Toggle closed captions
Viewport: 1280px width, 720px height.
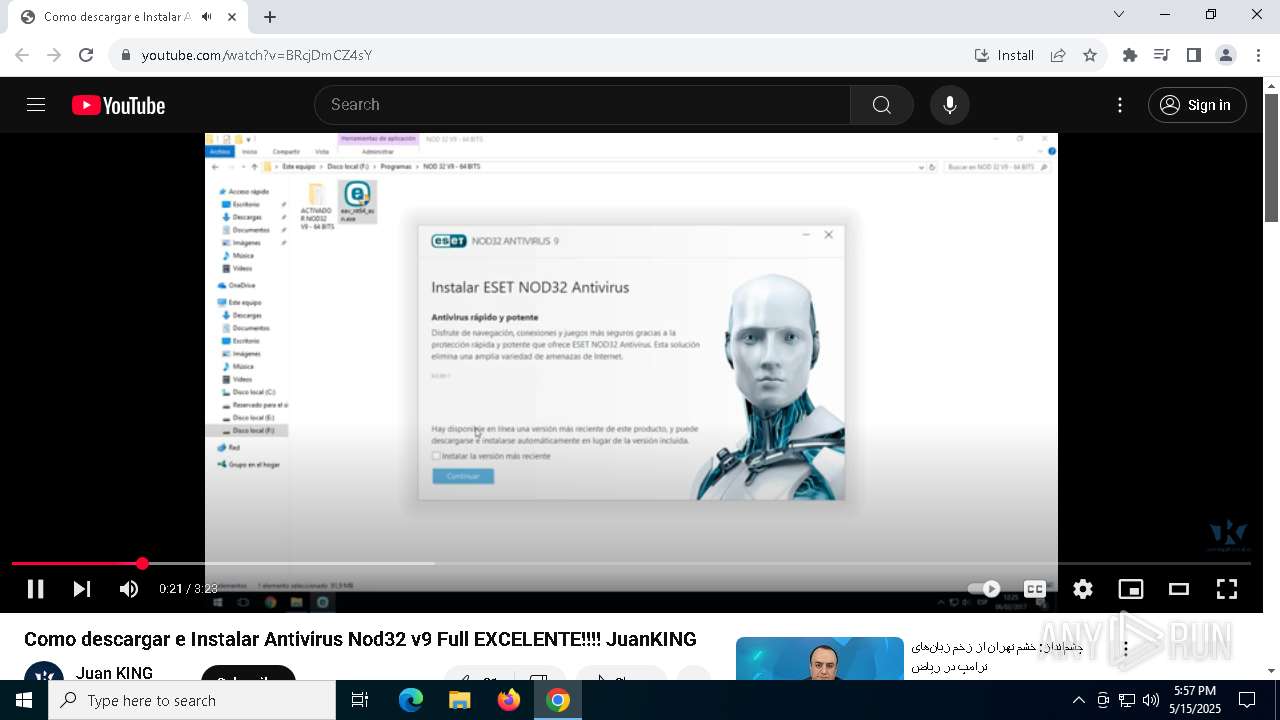(x=1035, y=589)
